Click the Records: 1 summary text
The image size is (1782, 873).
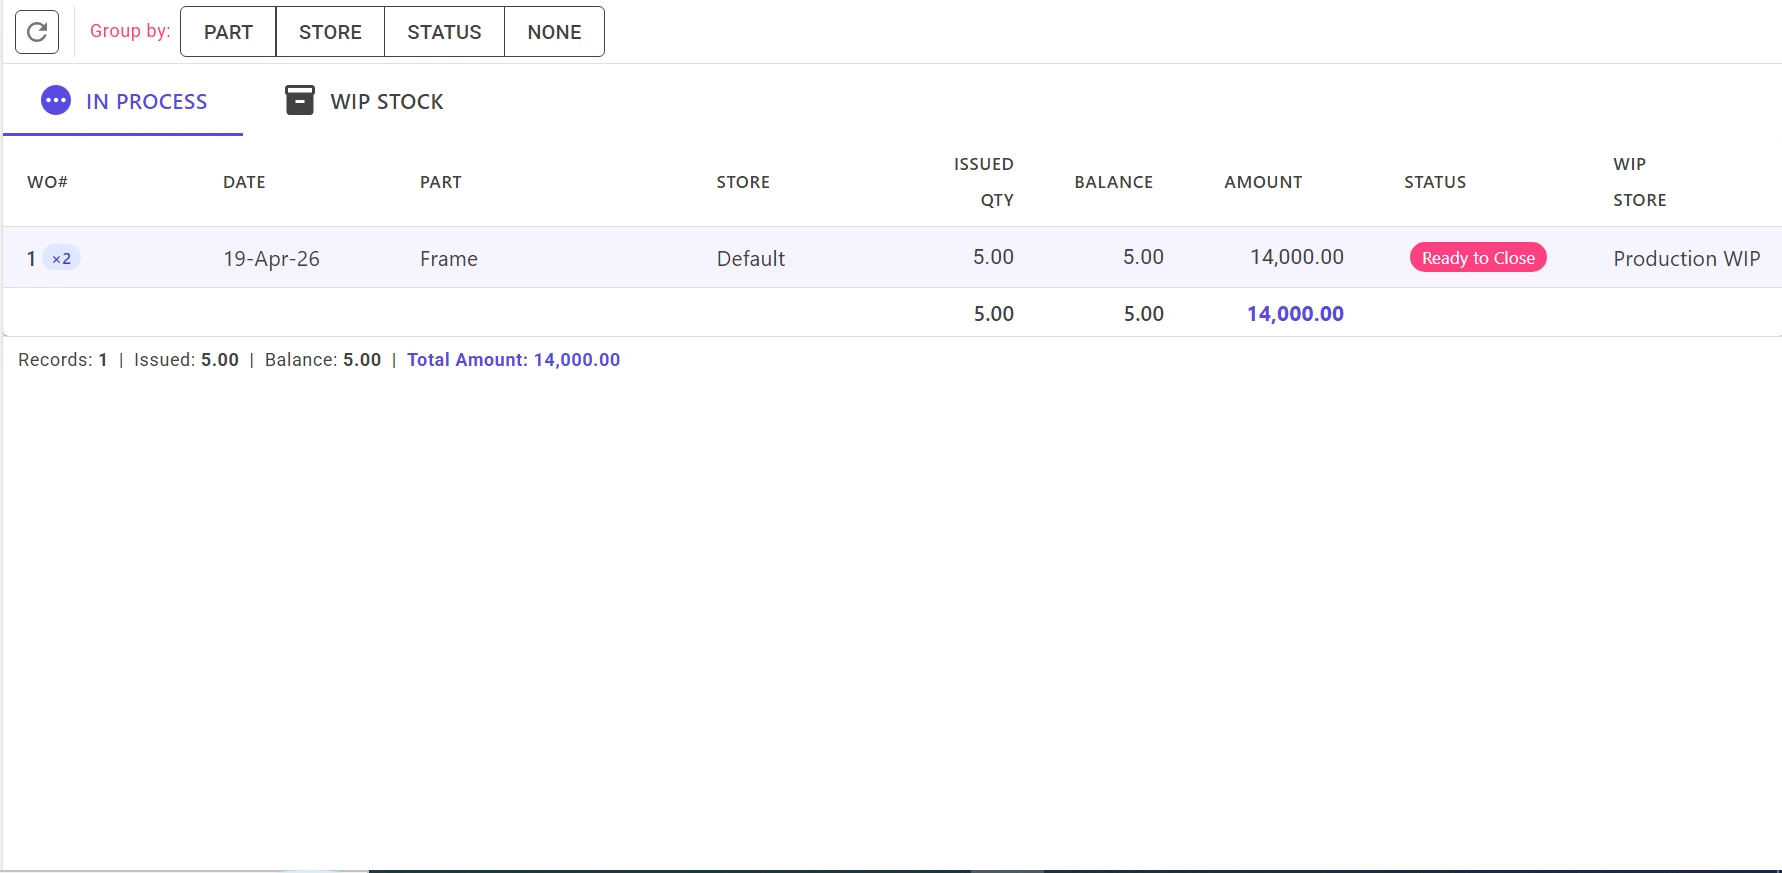(63, 360)
